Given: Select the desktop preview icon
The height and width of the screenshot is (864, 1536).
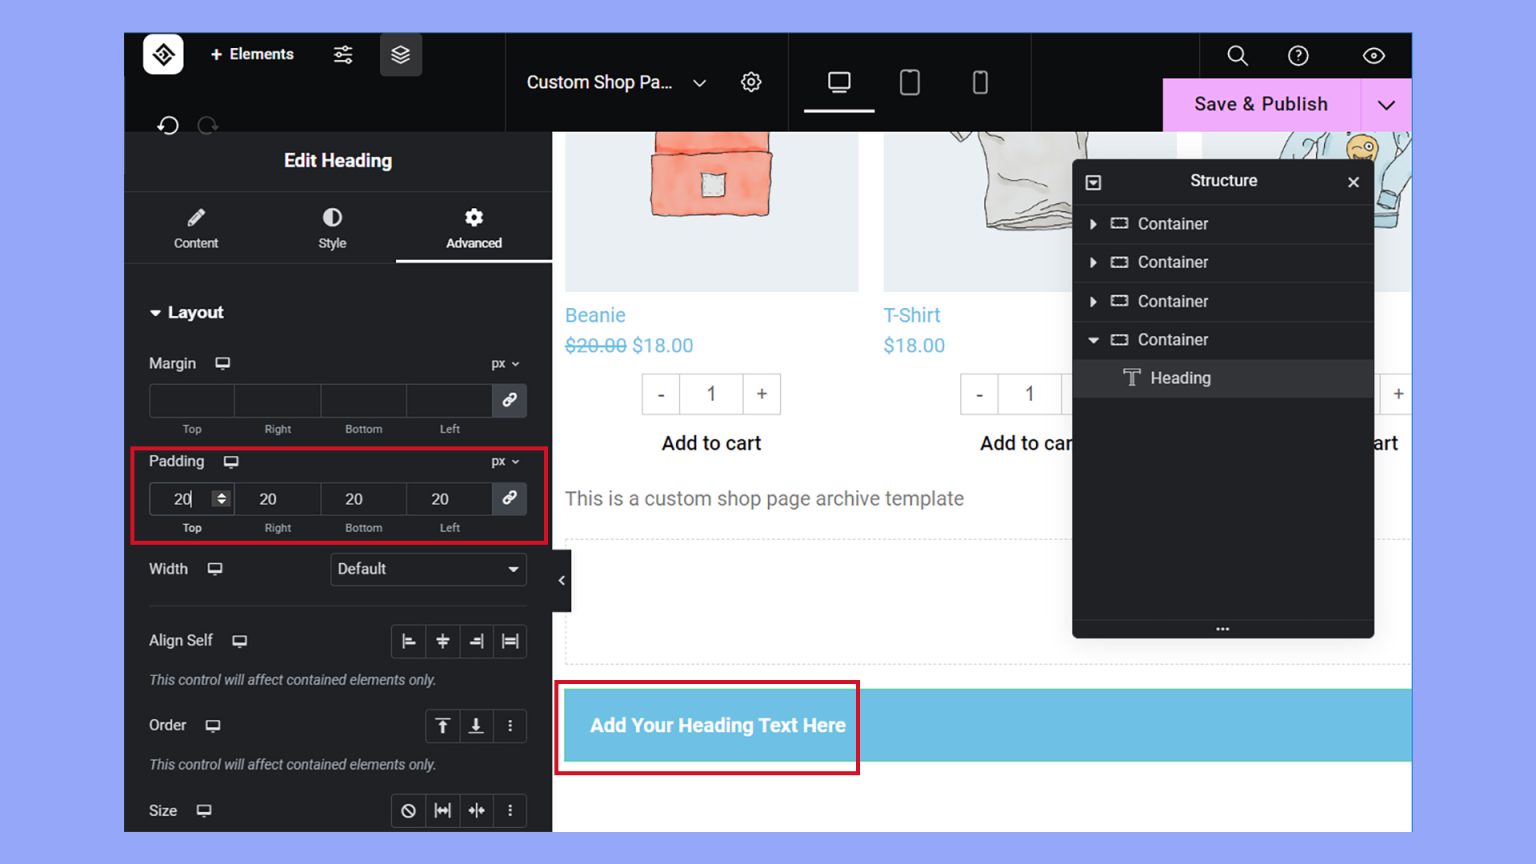Looking at the screenshot, I should 838,81.
